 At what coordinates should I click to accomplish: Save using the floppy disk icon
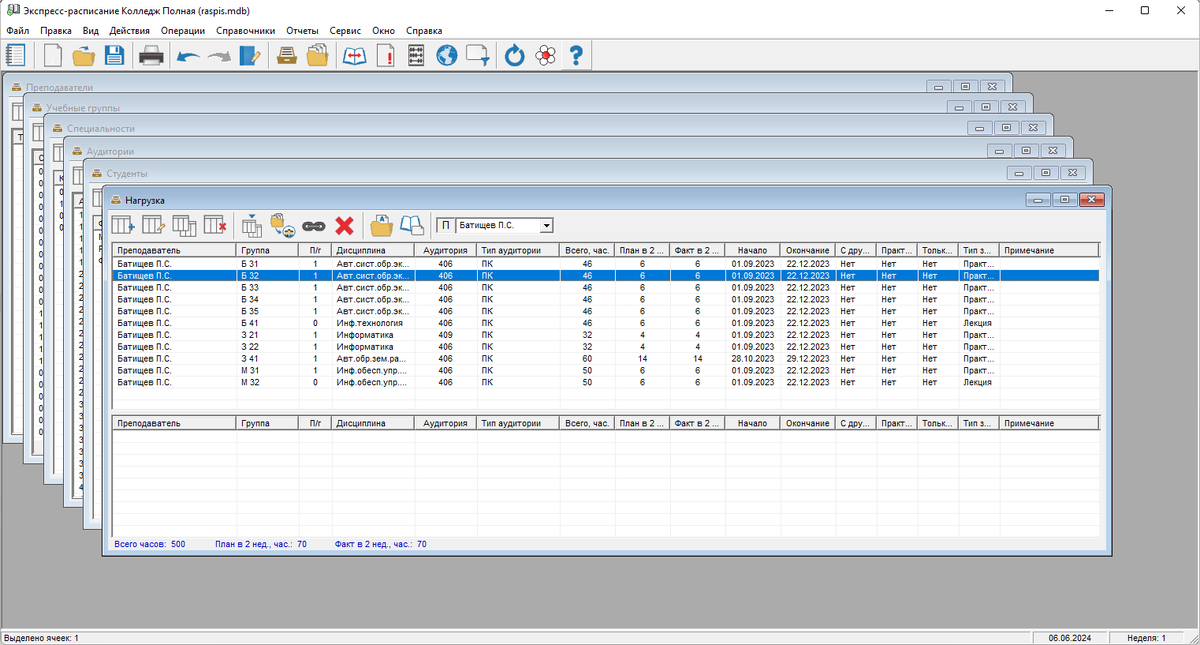114,55
